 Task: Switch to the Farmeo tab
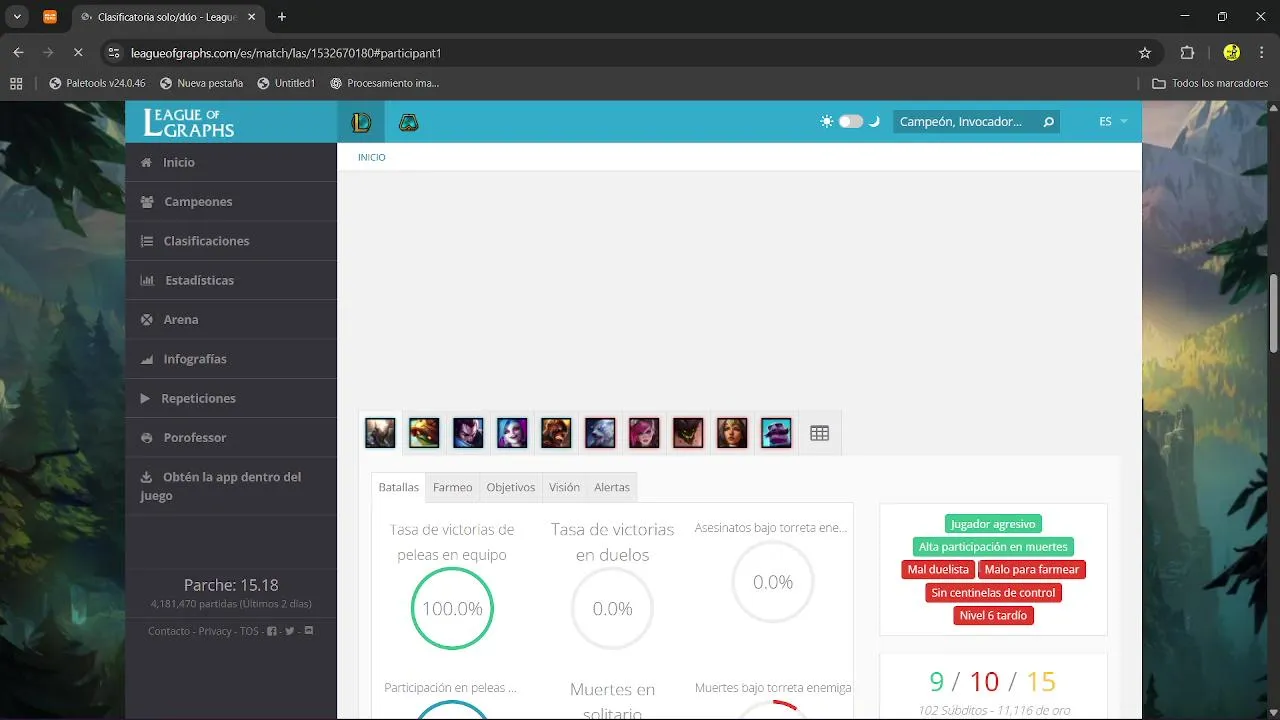(453, 487)
